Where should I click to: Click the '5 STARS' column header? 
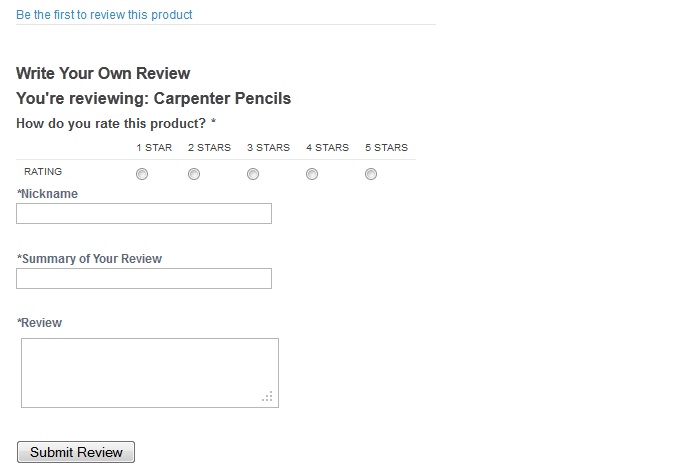[x=386, y=147]
